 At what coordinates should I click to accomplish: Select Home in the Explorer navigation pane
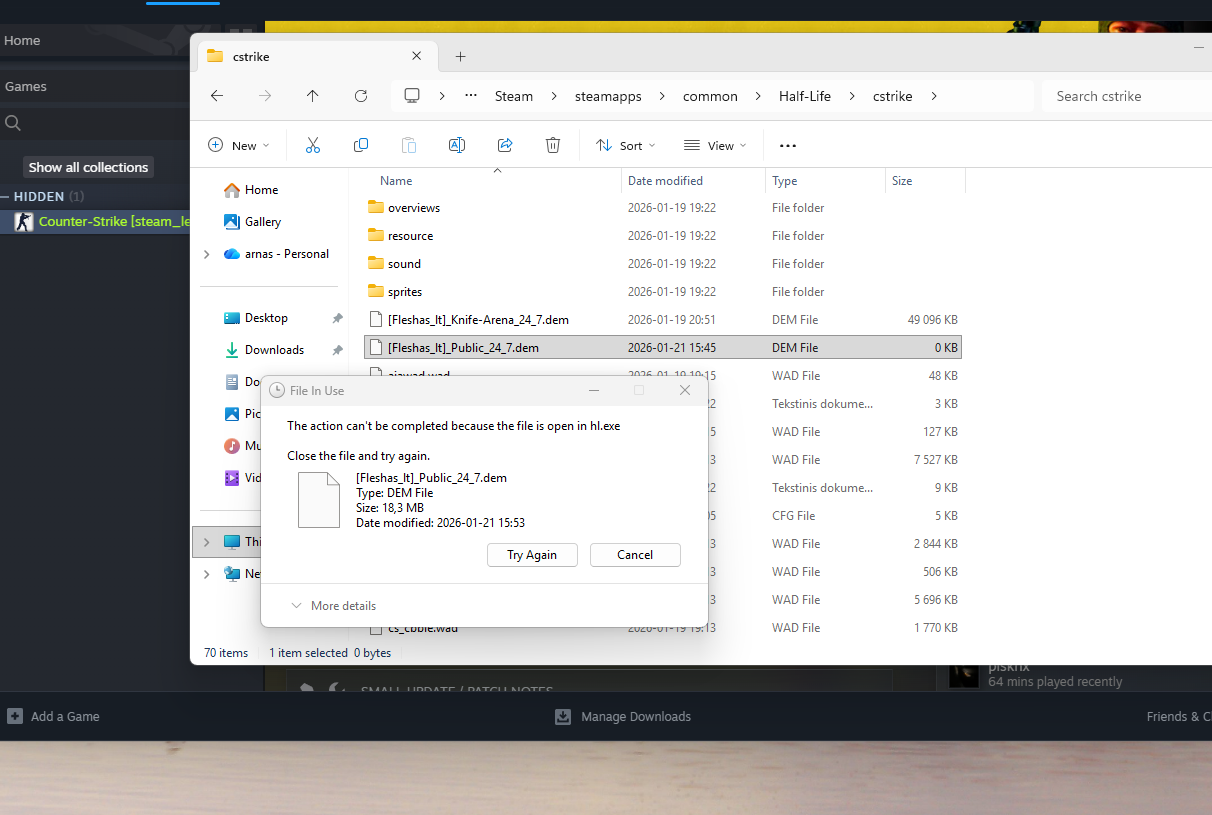point(261,190)
